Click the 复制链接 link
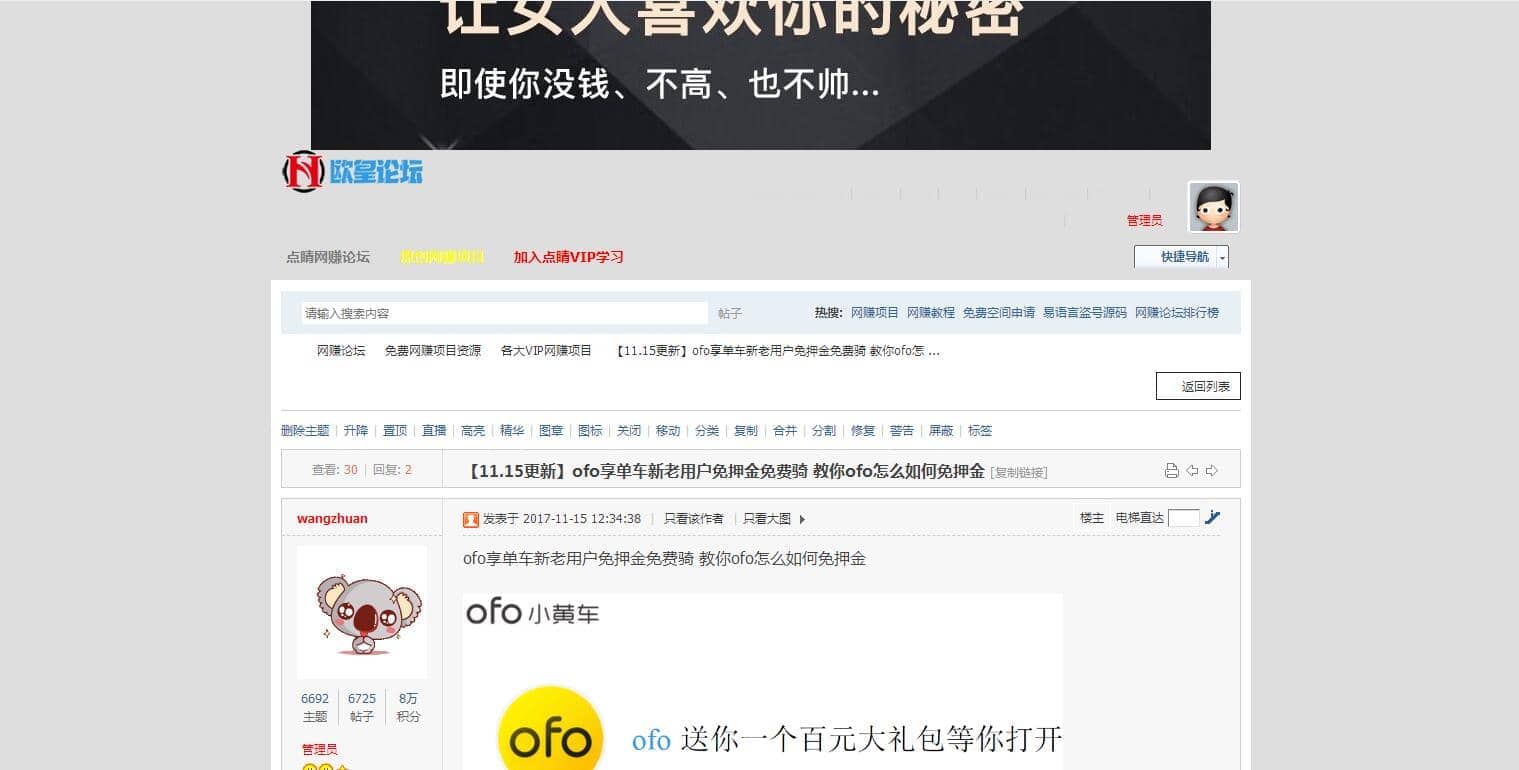Image resolution: width=1519 pixels, height=770 pixels. click(x=1019, y=472)
